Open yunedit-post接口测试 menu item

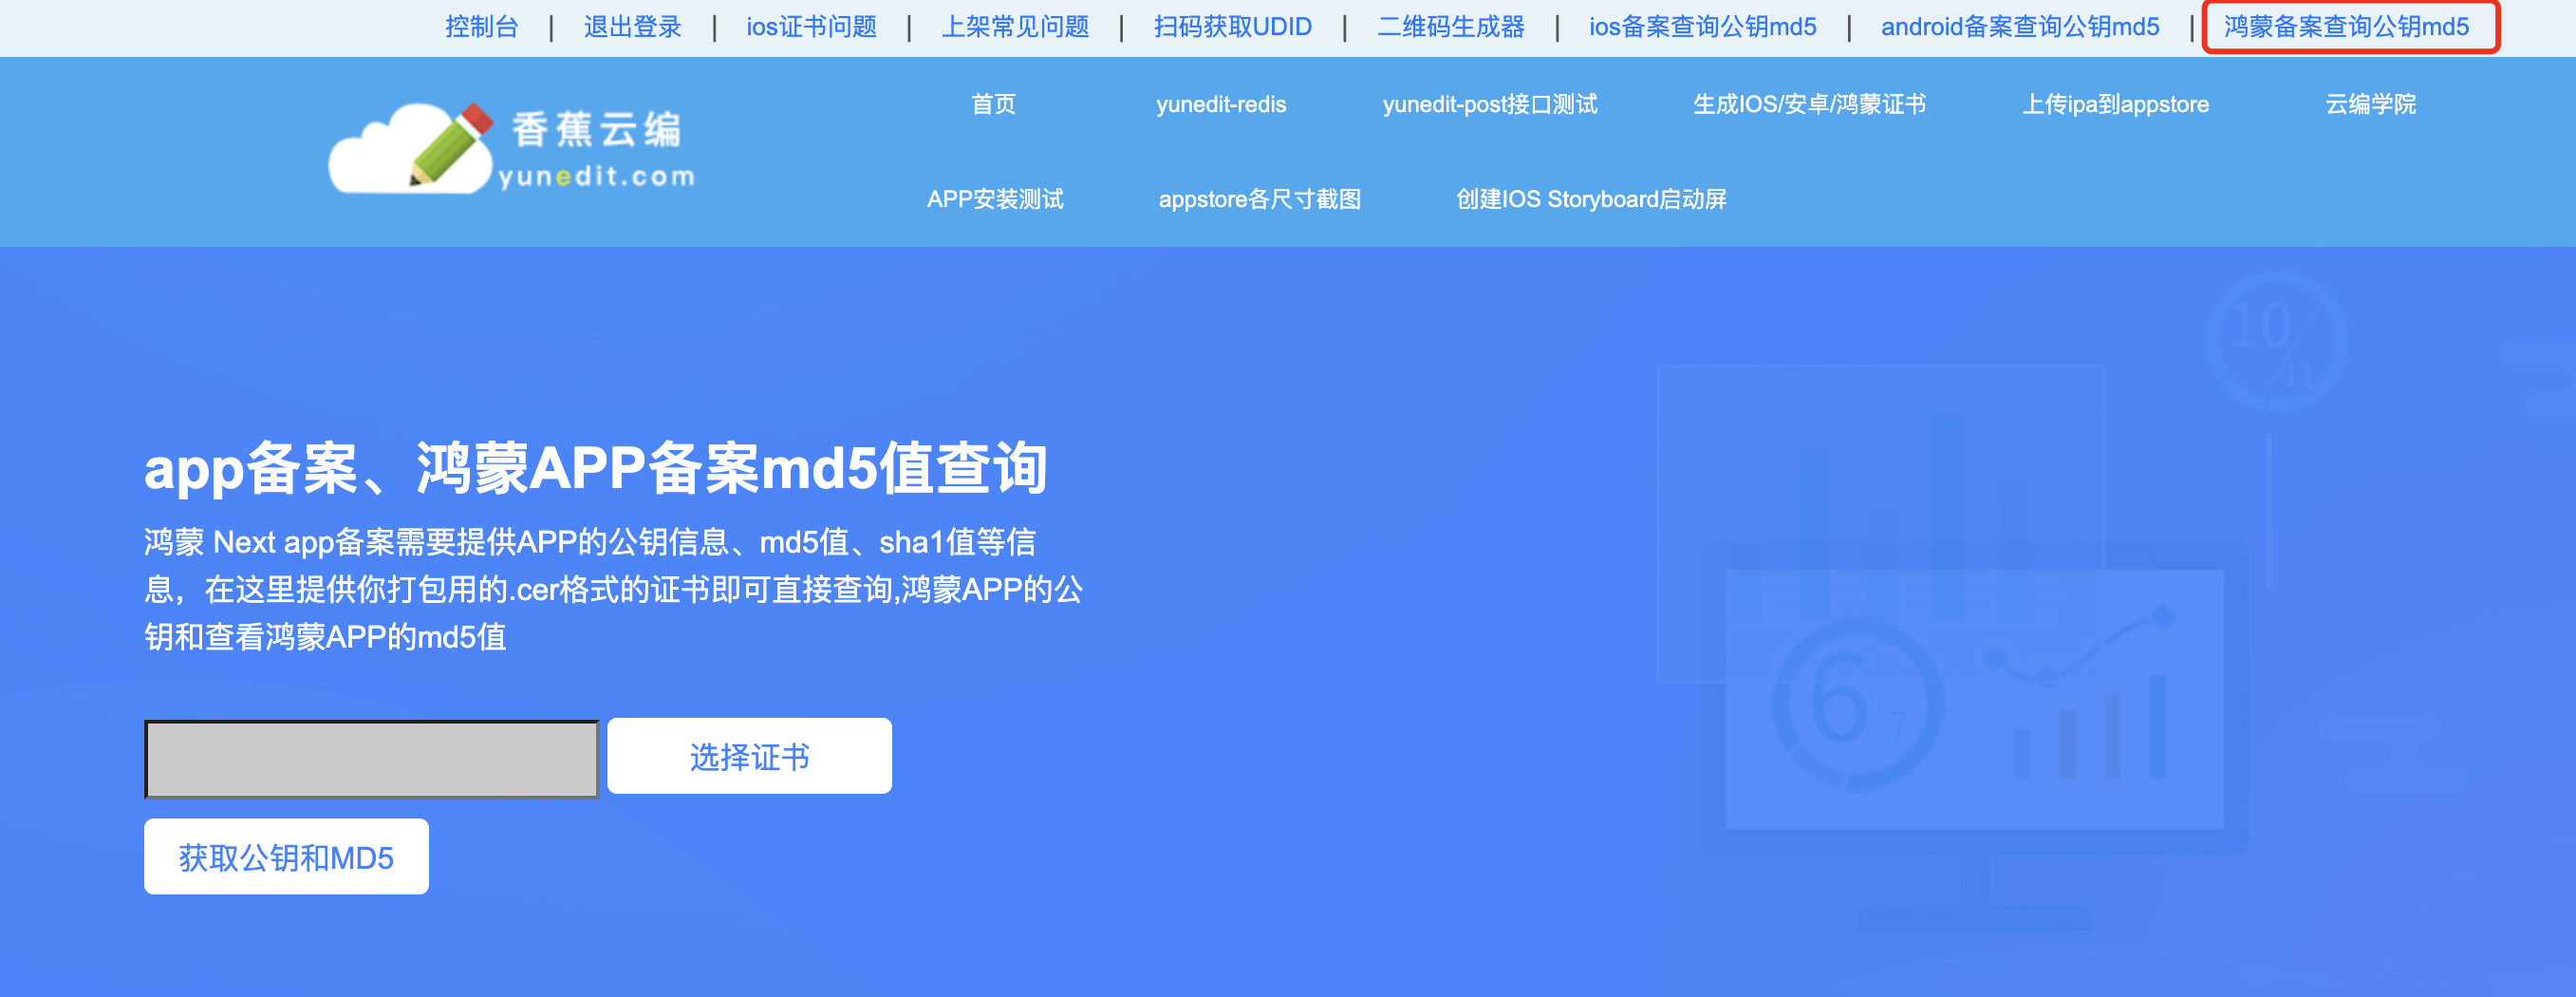(1490, 104)
